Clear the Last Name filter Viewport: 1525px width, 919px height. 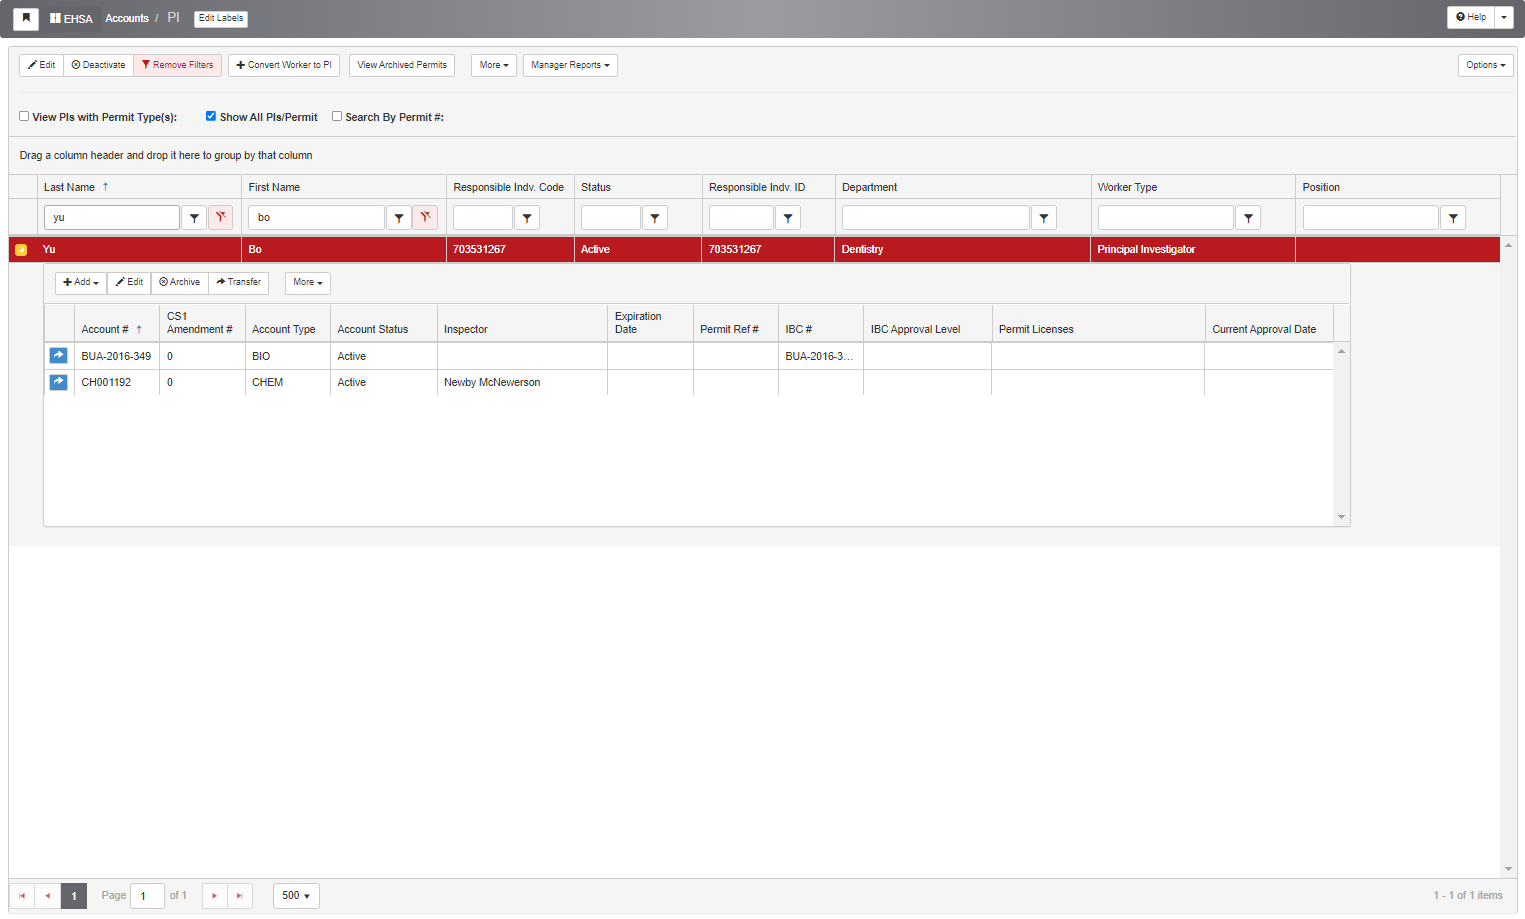tap(221, 217)
